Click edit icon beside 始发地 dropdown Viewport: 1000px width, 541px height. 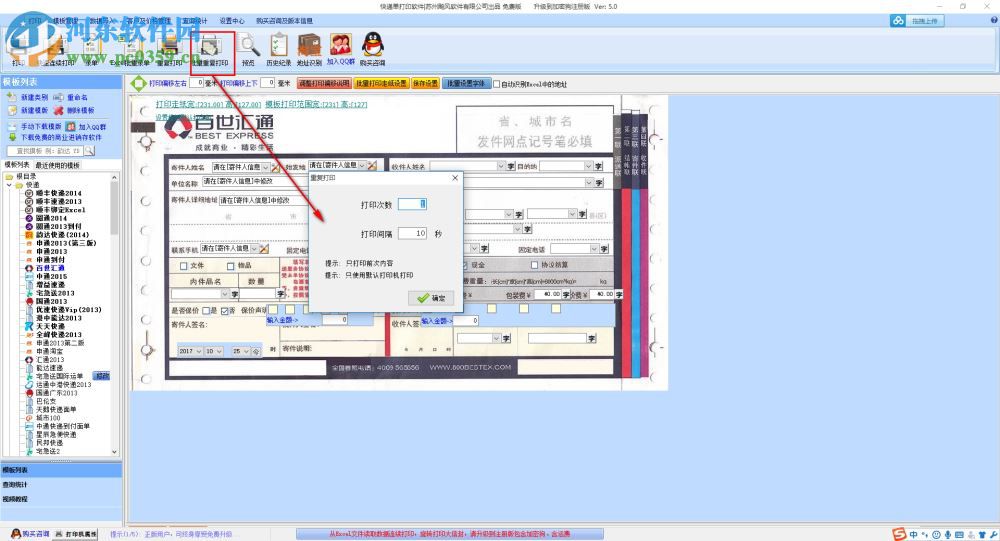pyautogui.click(x=372, y=165)
